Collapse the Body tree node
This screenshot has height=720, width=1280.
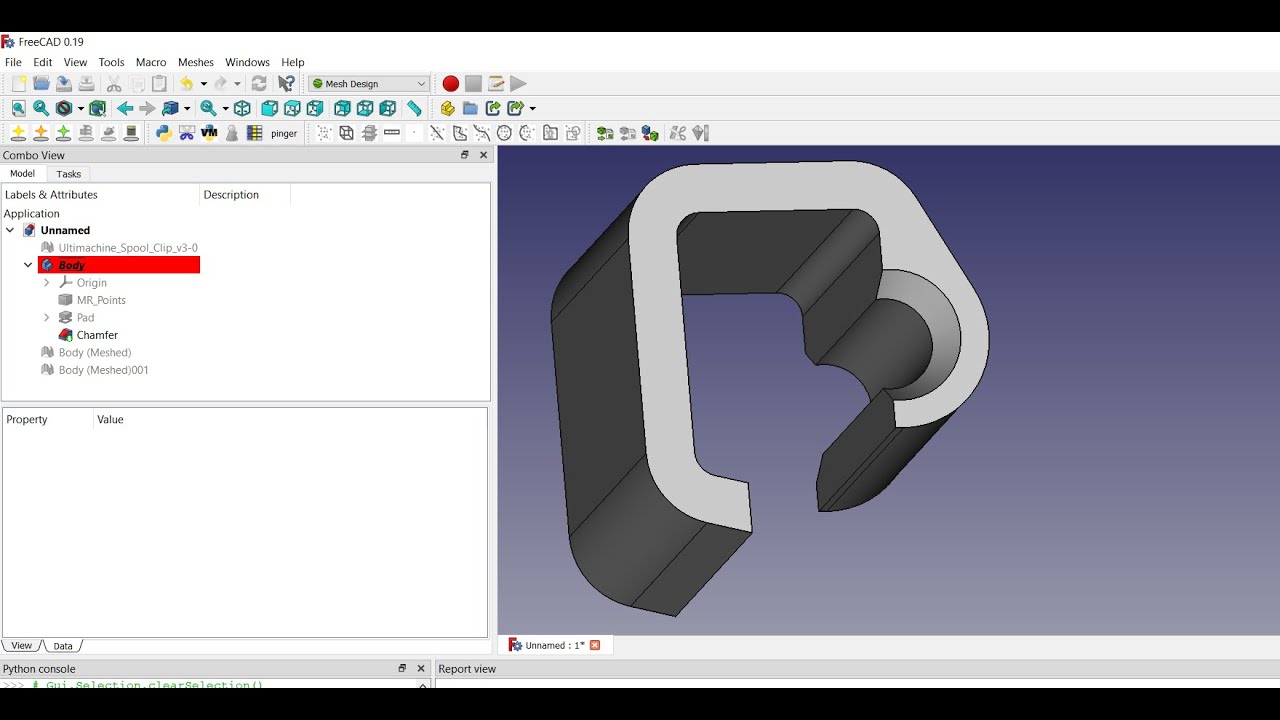(x=28, y=265)
